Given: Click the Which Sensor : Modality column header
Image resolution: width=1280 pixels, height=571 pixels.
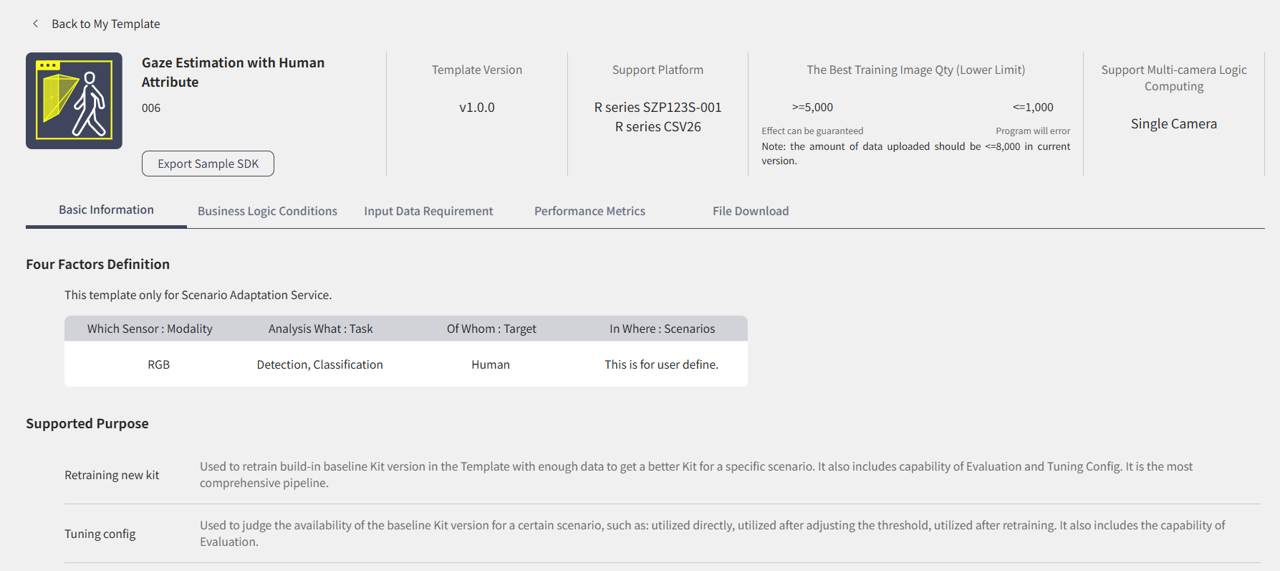Looking at the screenshot, I should point(150,329).
